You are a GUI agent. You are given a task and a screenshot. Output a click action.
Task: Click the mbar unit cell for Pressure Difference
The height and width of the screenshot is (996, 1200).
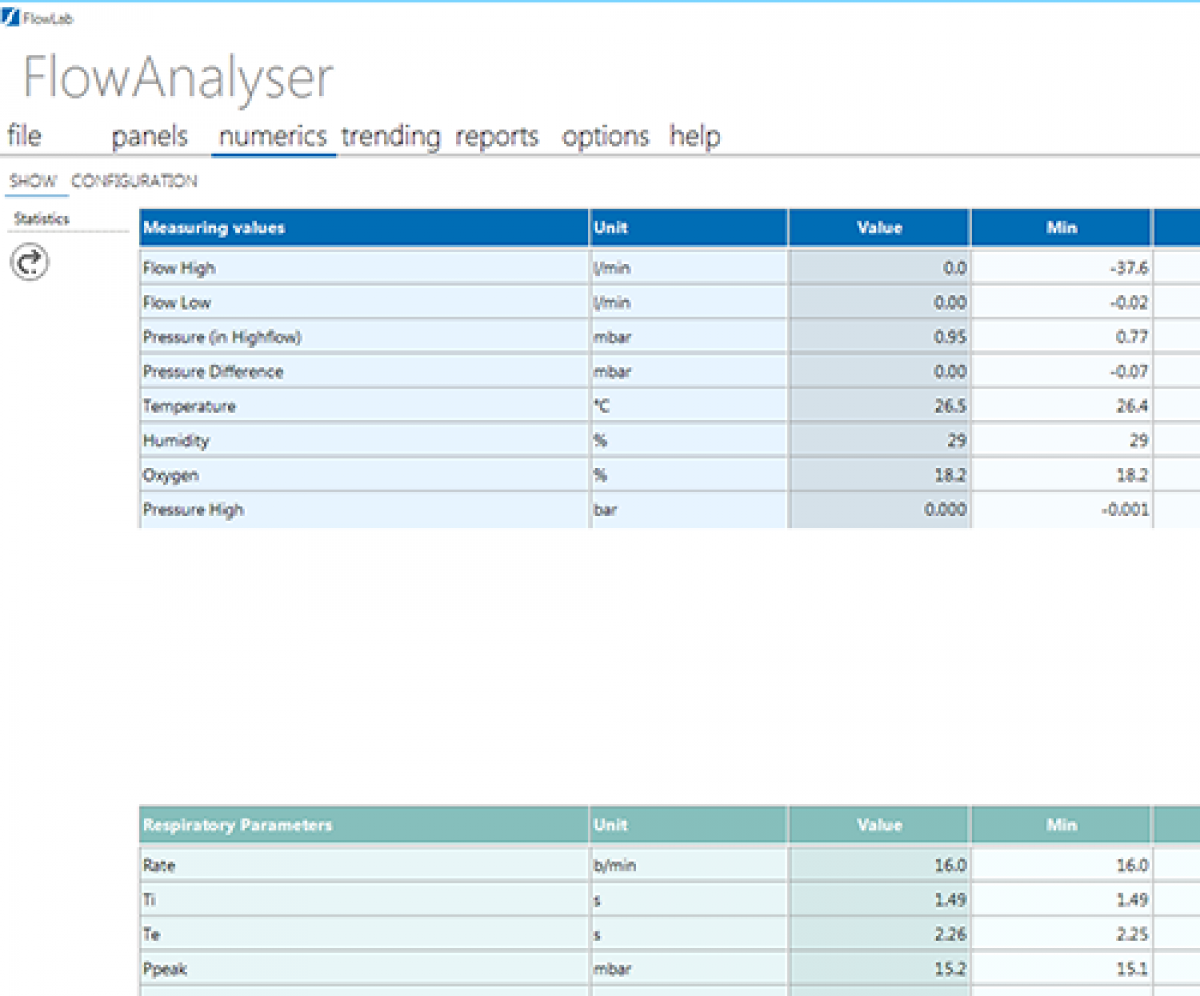click(689, 372)
